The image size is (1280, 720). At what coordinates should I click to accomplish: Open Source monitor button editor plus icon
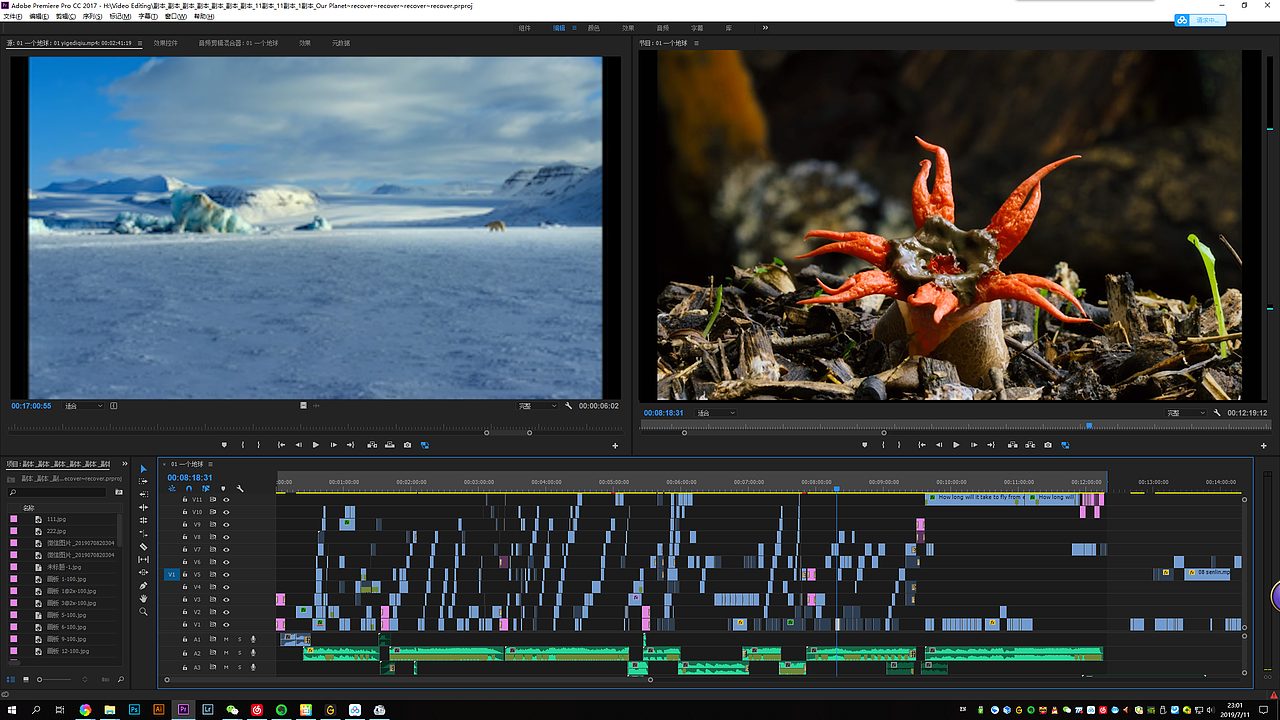point(615,445)
